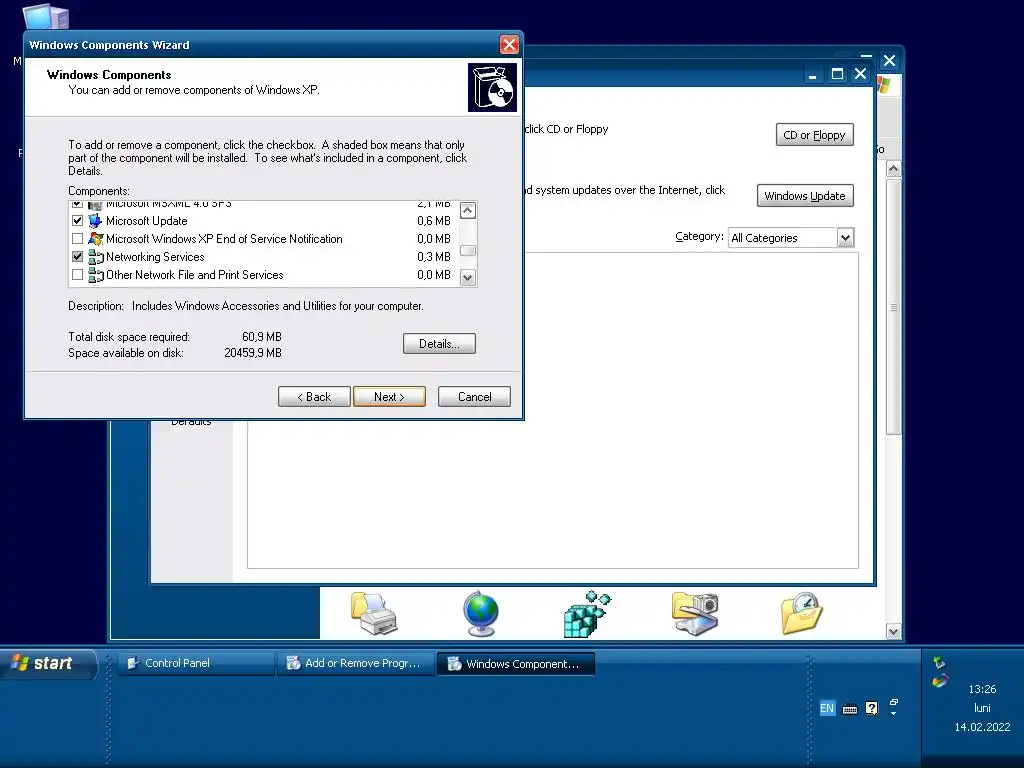This screenshot has width=1024, height=768.
Task: Click Other Network File and Print Services icon
Action: click(x=95, y=275)
